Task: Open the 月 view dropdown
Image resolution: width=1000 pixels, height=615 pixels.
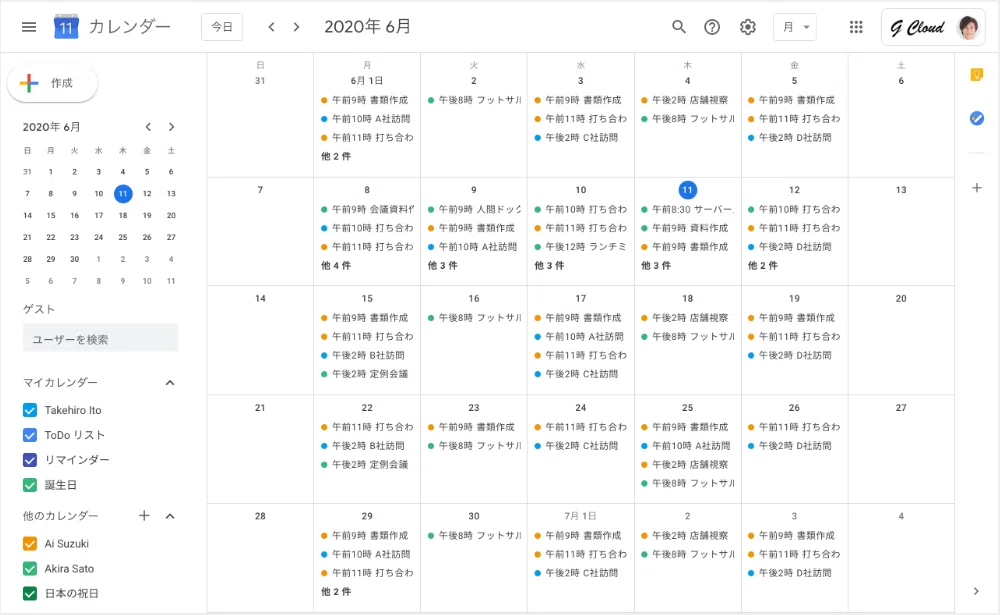Action: point(795,27)
